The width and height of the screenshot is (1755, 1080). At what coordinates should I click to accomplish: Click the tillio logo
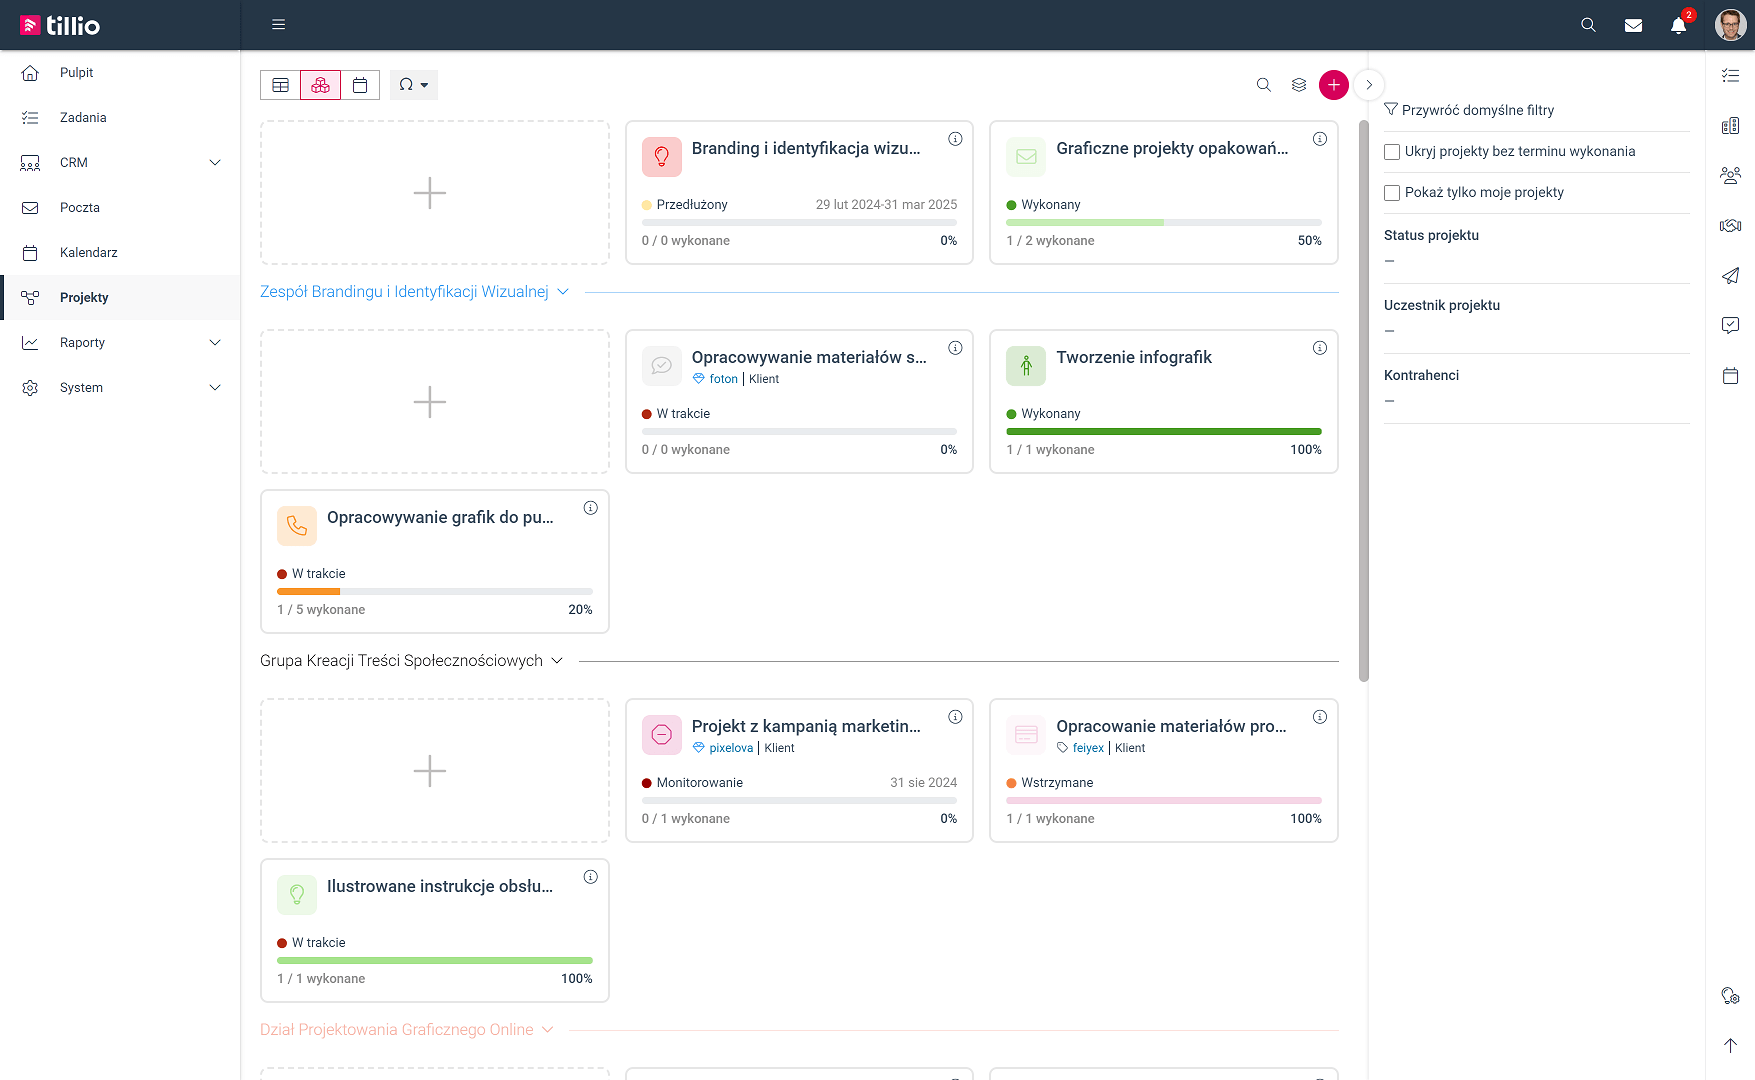point(60,25)
